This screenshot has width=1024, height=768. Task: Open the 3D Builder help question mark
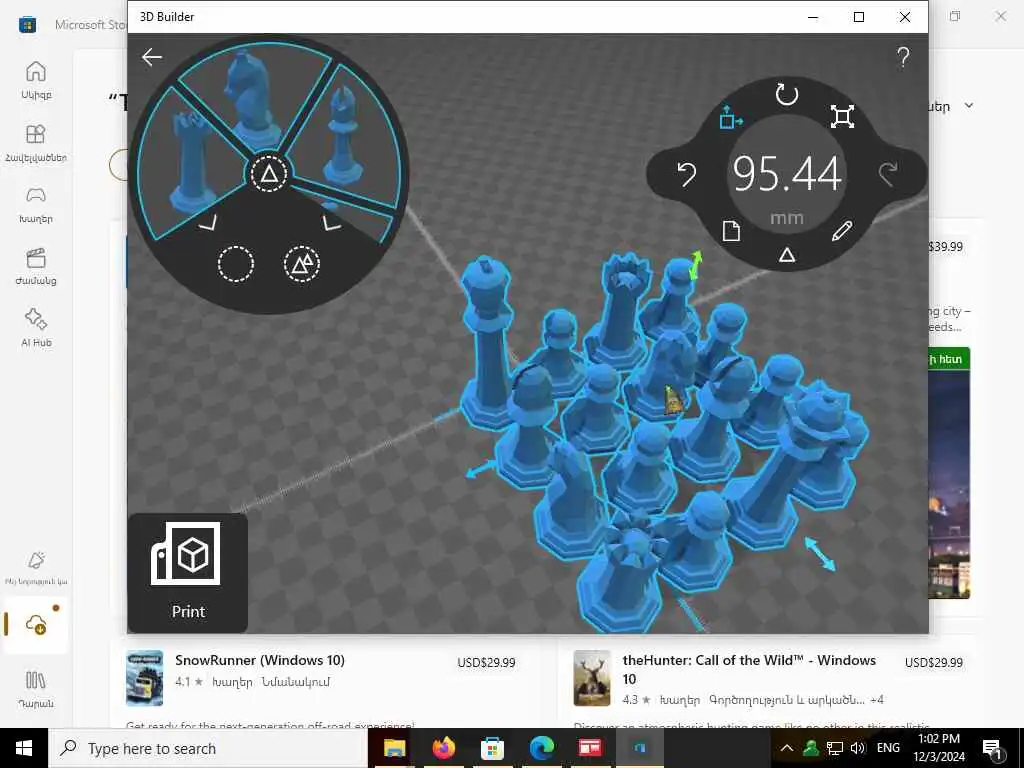tap(903, 57)
